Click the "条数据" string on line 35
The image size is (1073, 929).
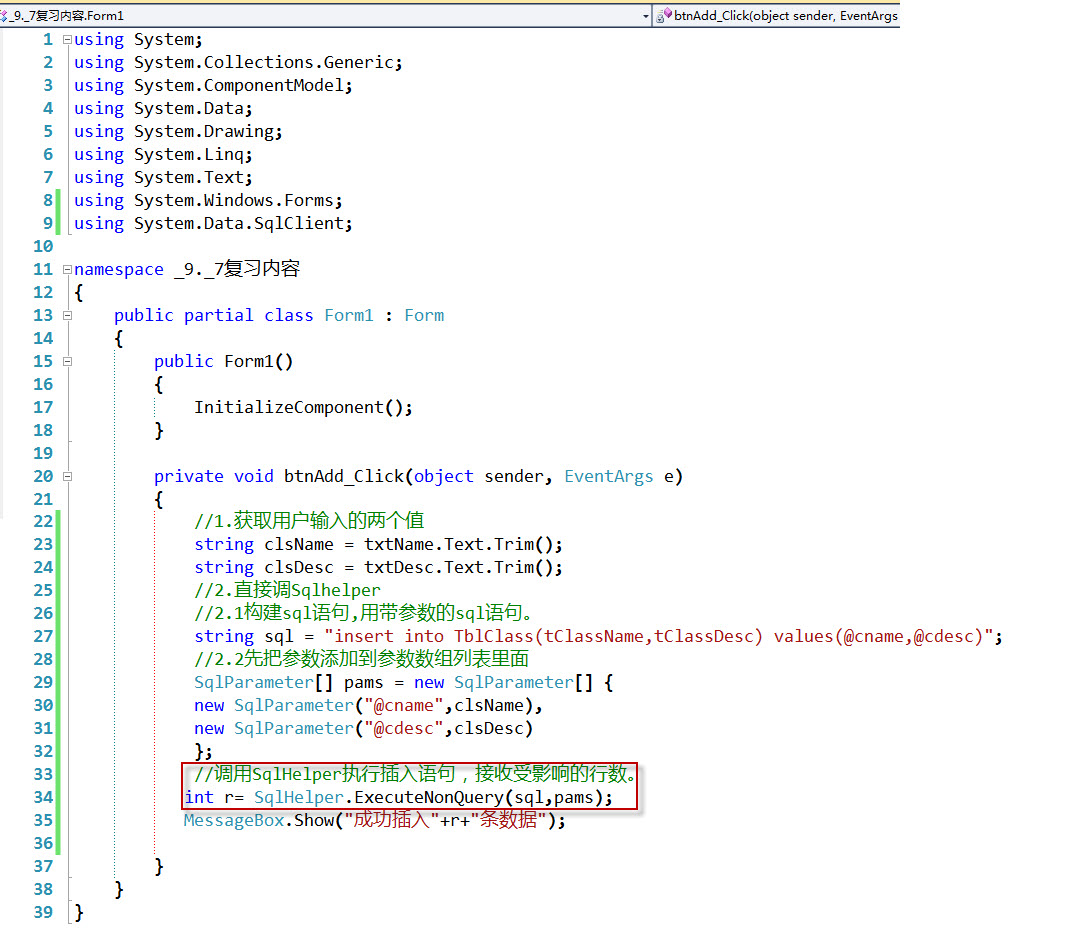pos(508,820)
